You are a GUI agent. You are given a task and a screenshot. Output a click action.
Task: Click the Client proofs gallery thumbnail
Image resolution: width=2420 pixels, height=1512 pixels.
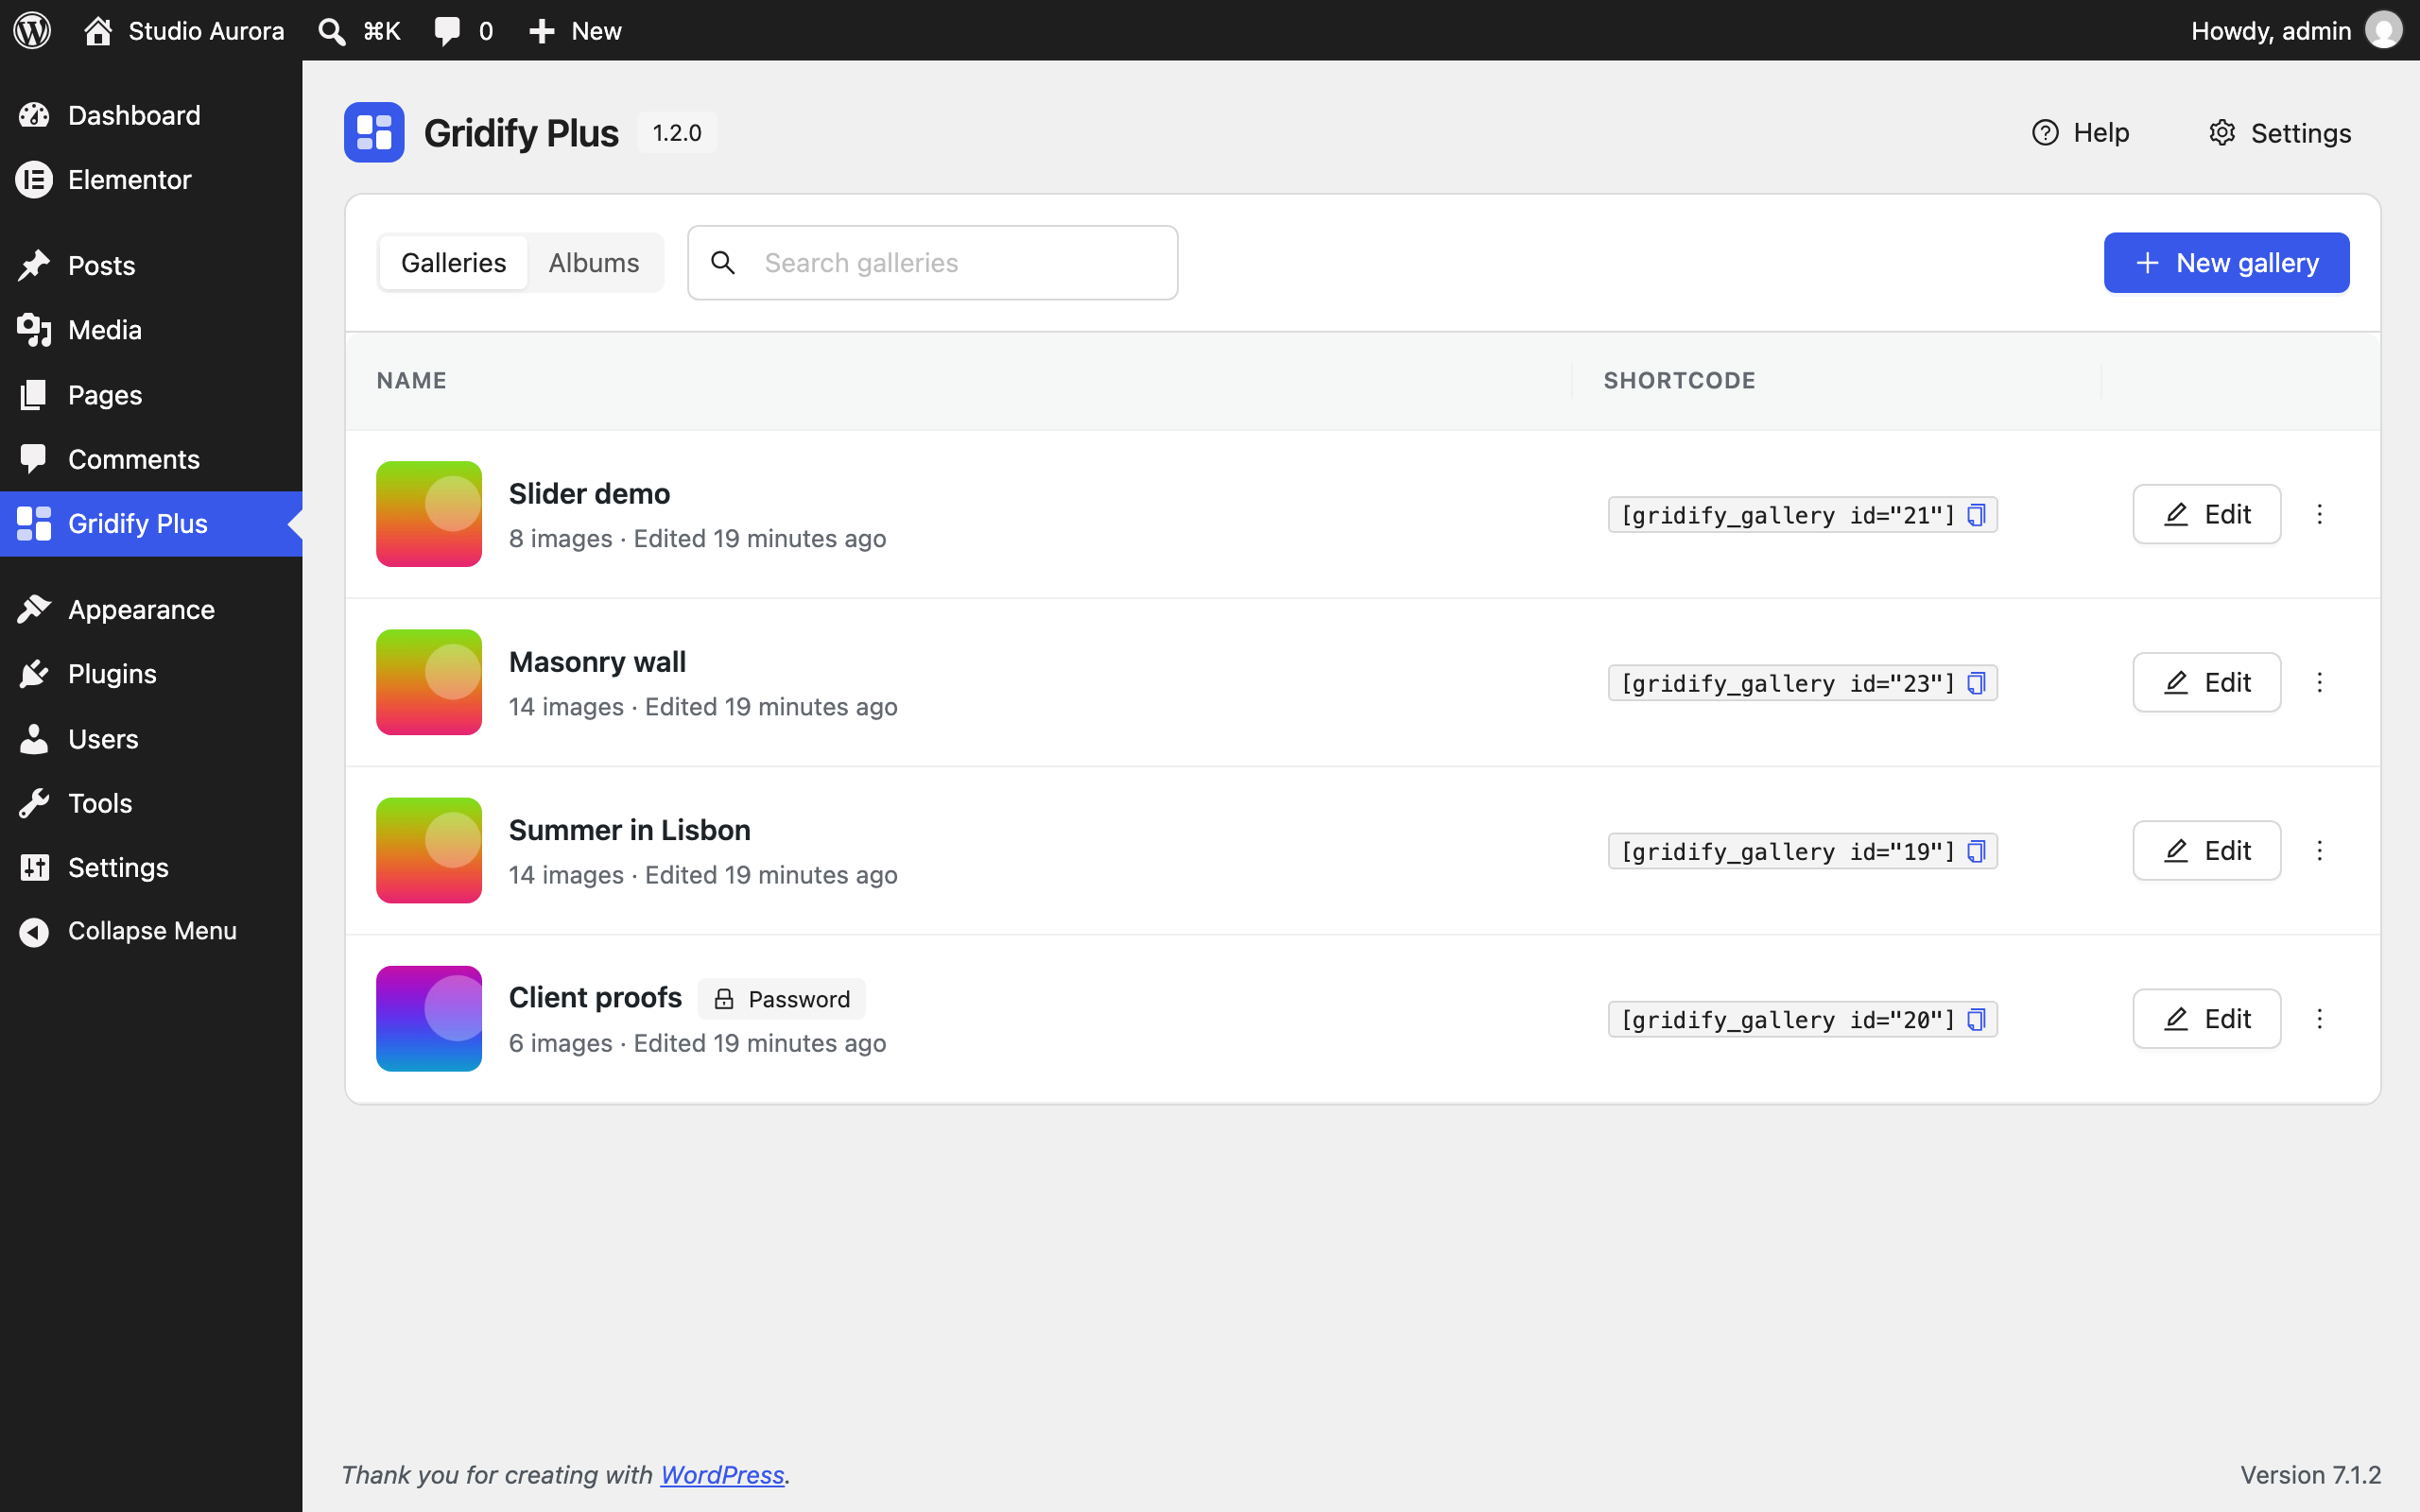429,1018
